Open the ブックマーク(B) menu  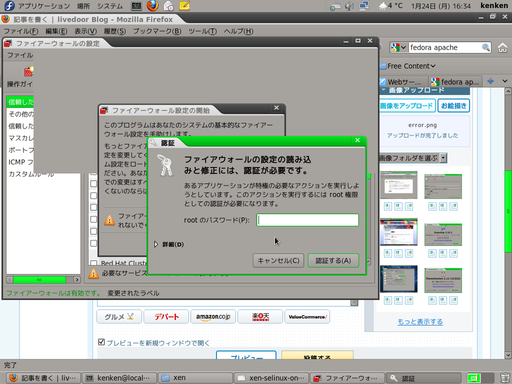pos(157,31)
